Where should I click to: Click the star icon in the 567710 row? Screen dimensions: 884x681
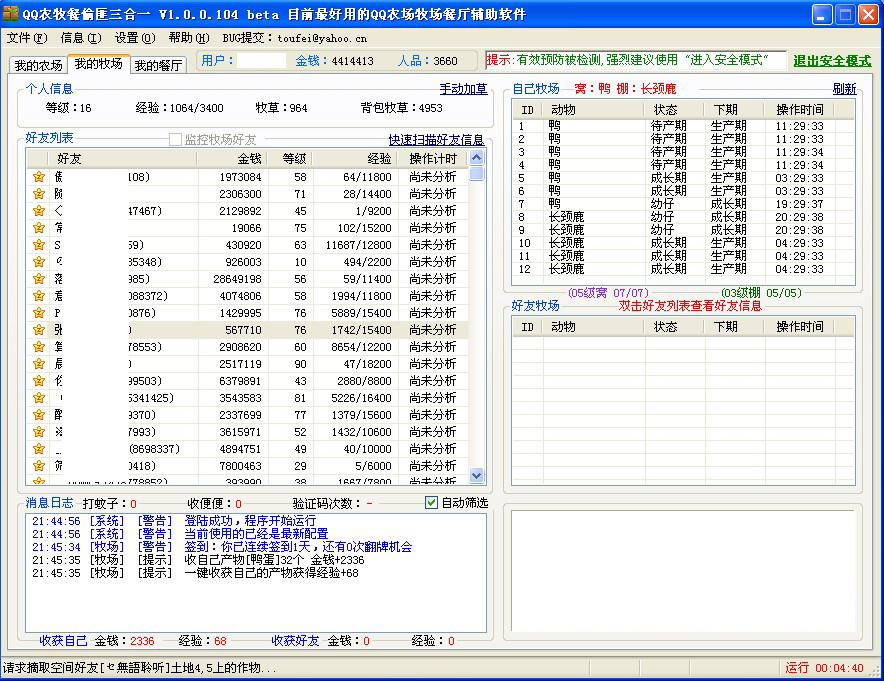39,330
